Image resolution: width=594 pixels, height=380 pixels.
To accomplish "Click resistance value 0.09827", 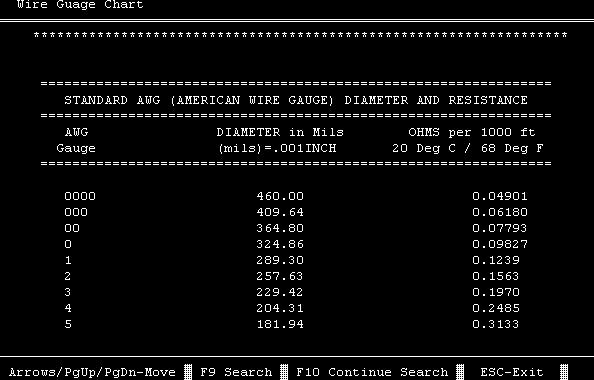I will point(500,244).
